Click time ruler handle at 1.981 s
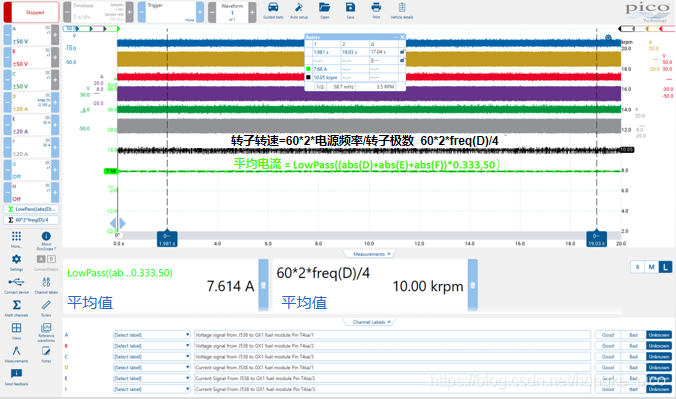676x399 pixels. point(167,239)
